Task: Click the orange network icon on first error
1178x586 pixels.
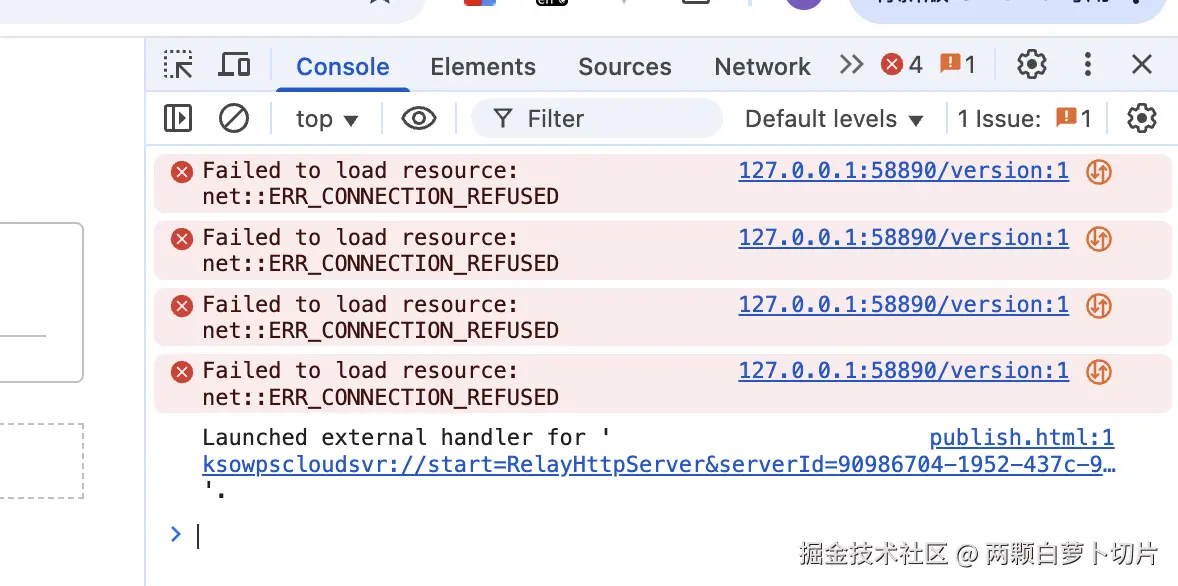Action: coord(1099,172)
